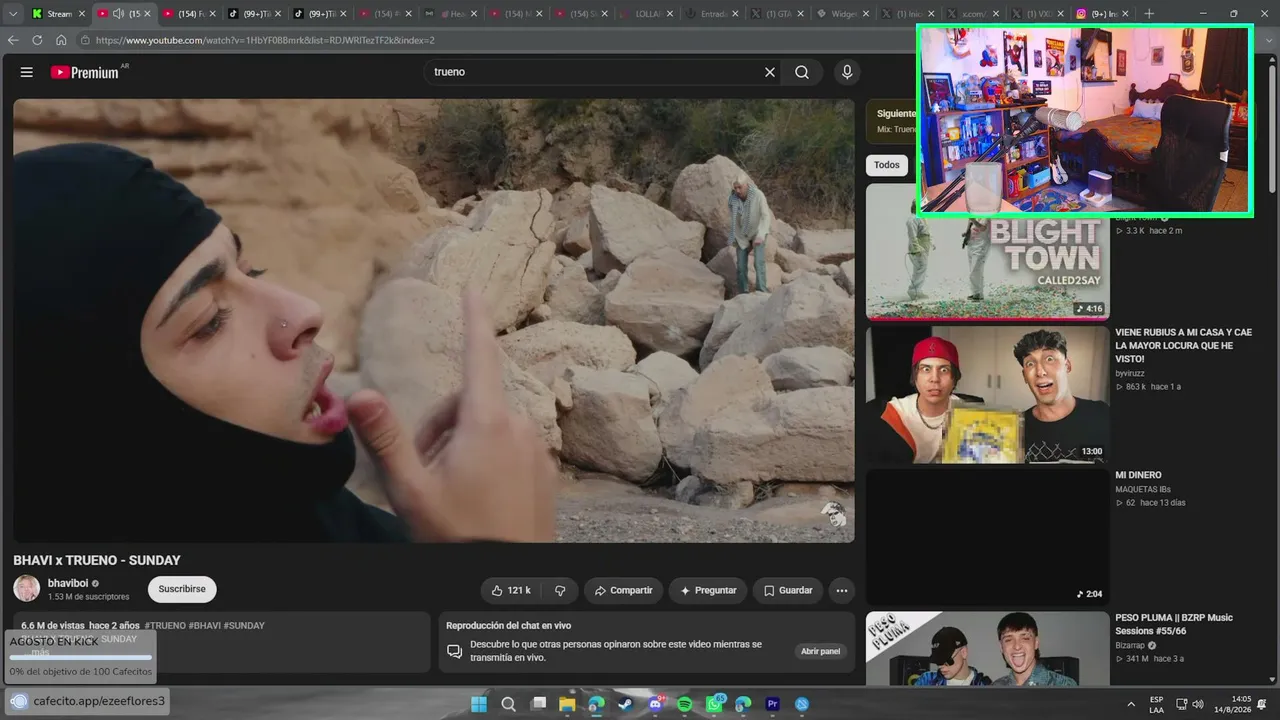
Task: Open WhatsApp from the taskbar
Action: (x=714, y=704)
